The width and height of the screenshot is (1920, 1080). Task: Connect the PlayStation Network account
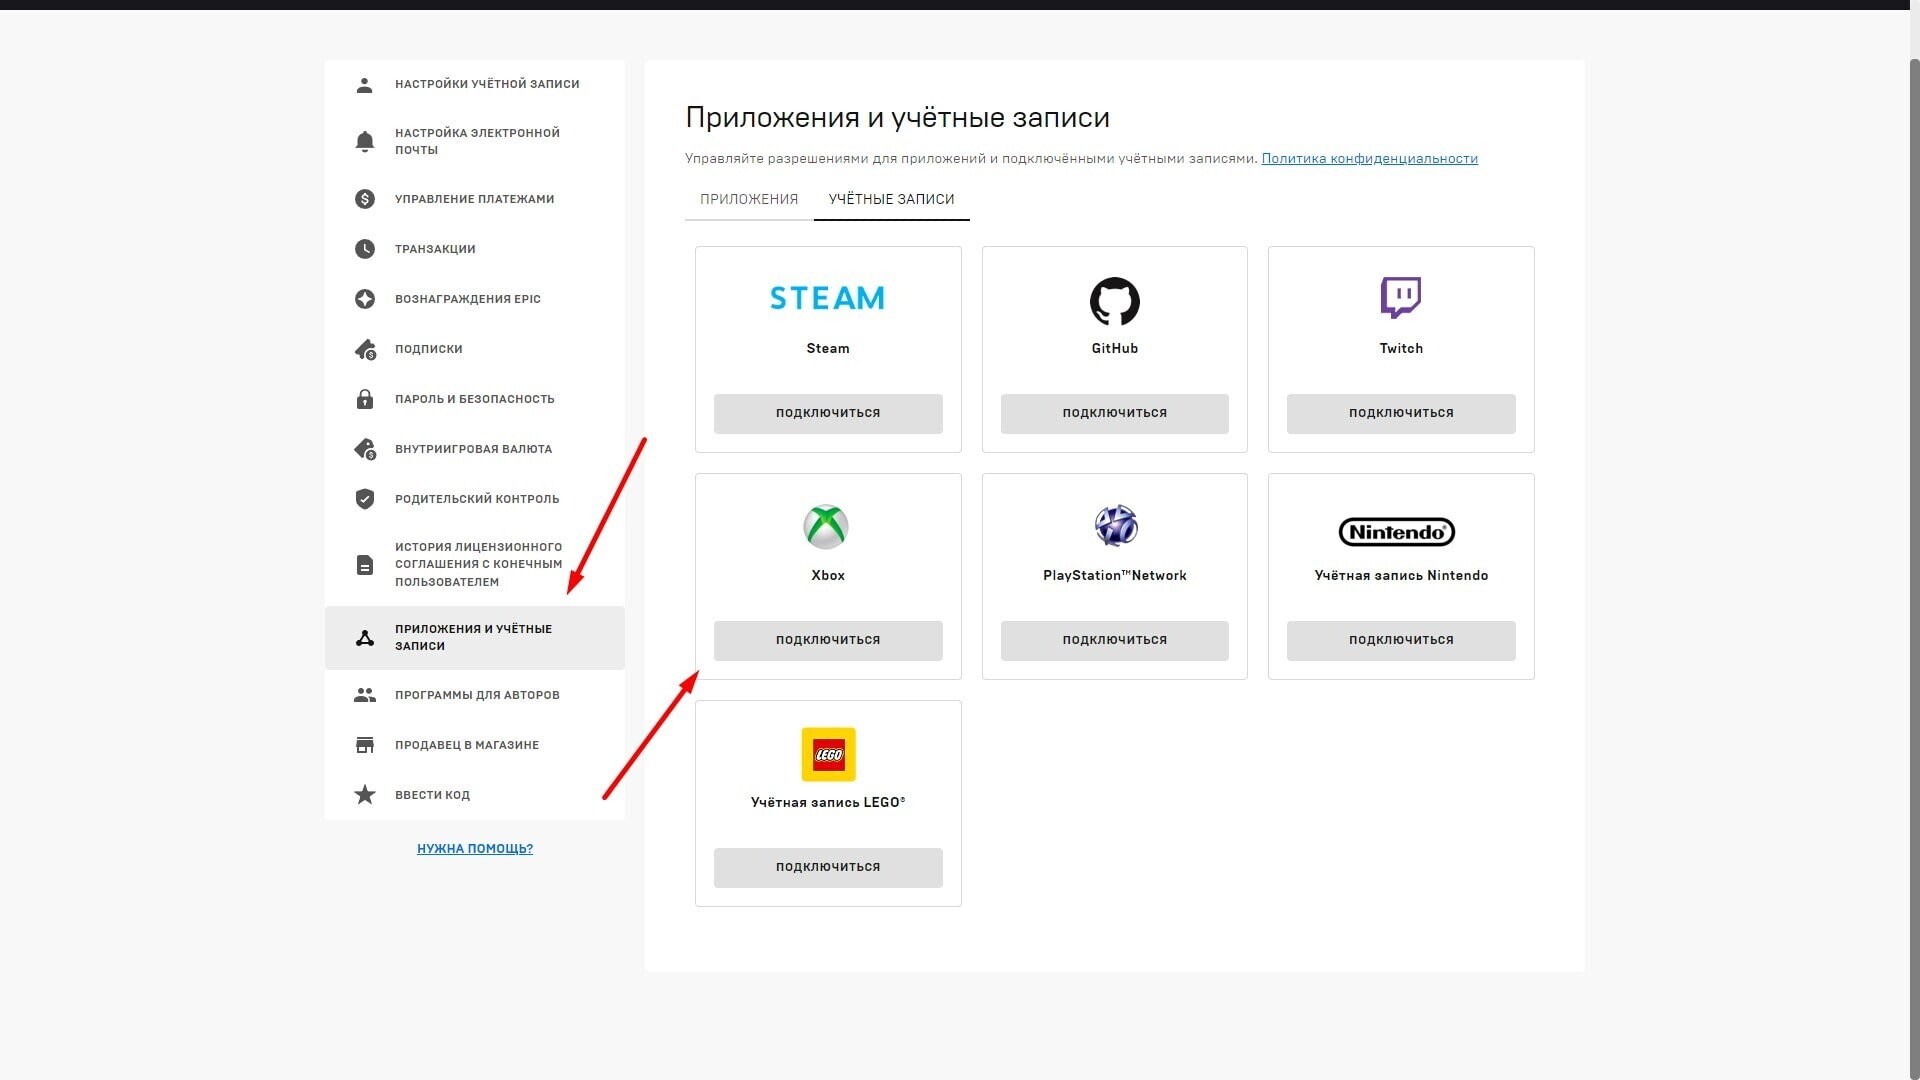(x=1115, y=640)
